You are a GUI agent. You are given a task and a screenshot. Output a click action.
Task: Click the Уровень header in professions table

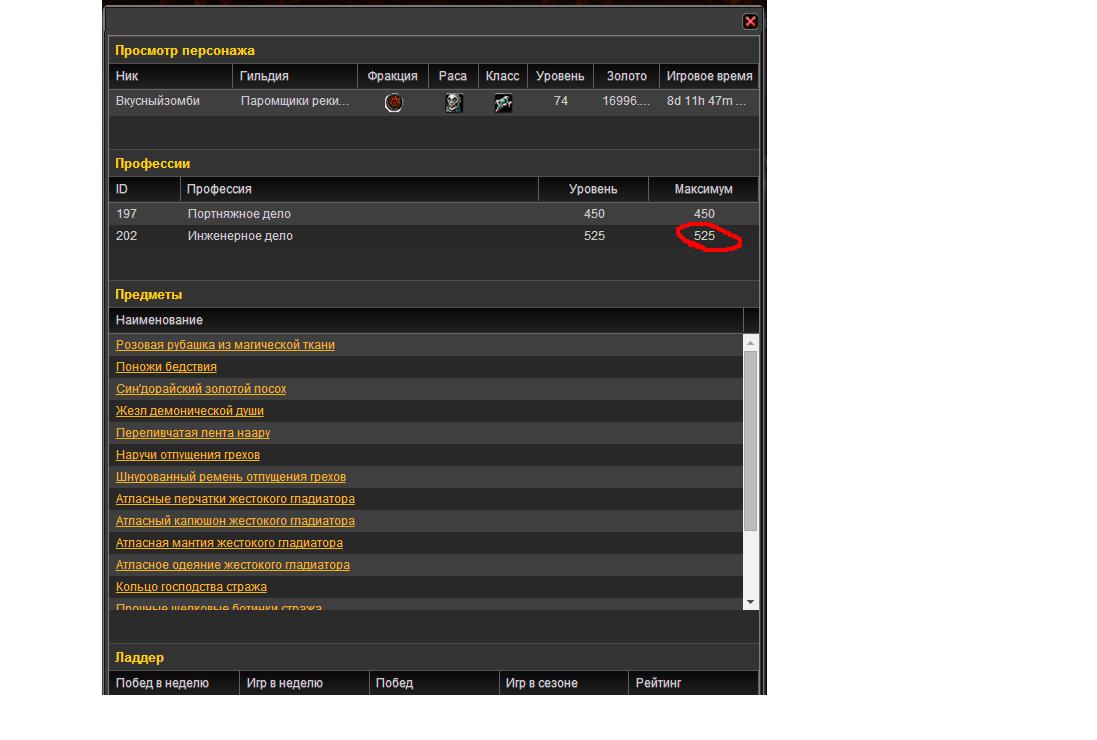click(x=593, y=190)
